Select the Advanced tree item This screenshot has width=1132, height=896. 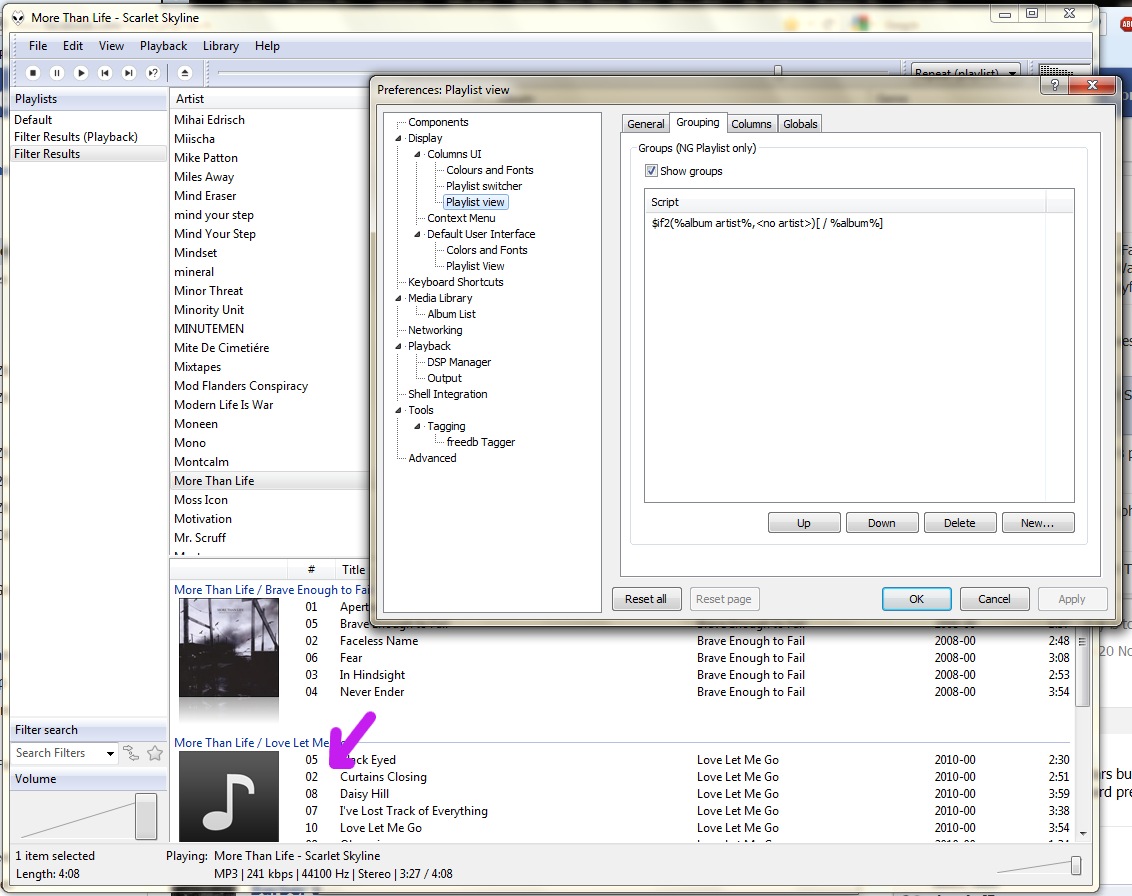(x=432, y=458)
